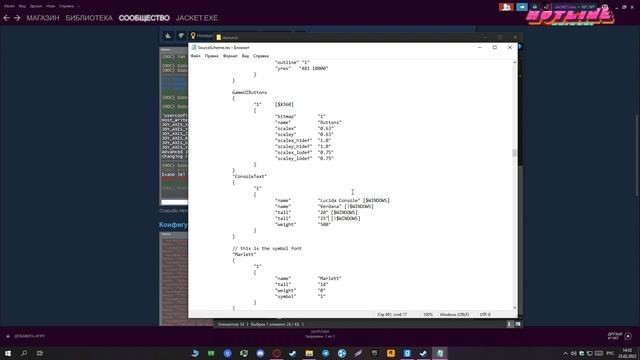Click the "ConsoleText" section name
Viewport: 640px width, 360px height.
[x=249, y=176]
